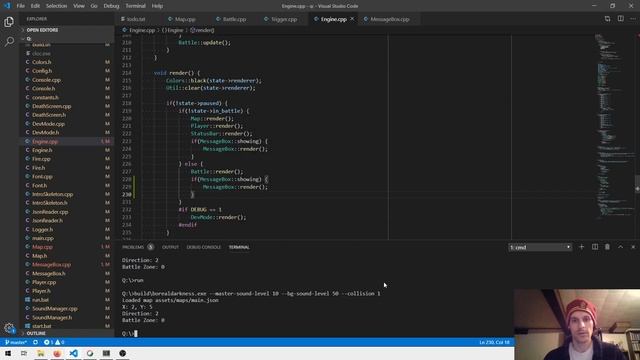Switch to the Map.cpp editor tab
This screenshot has width=640, height=360.
click(x=184, y=19)
